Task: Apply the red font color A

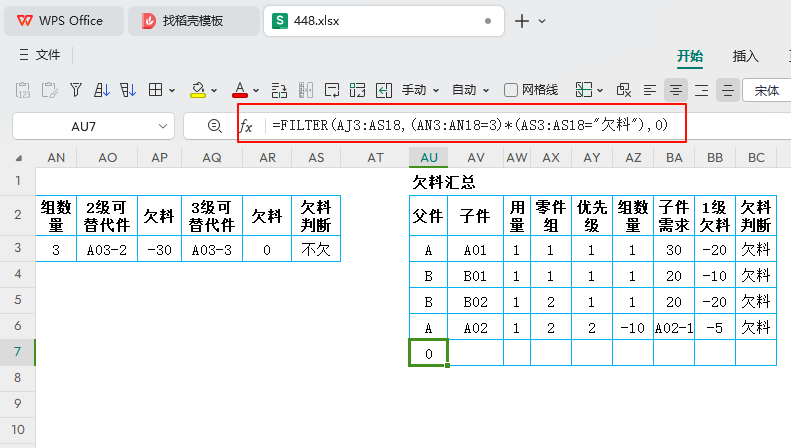Action: point(240,90)
